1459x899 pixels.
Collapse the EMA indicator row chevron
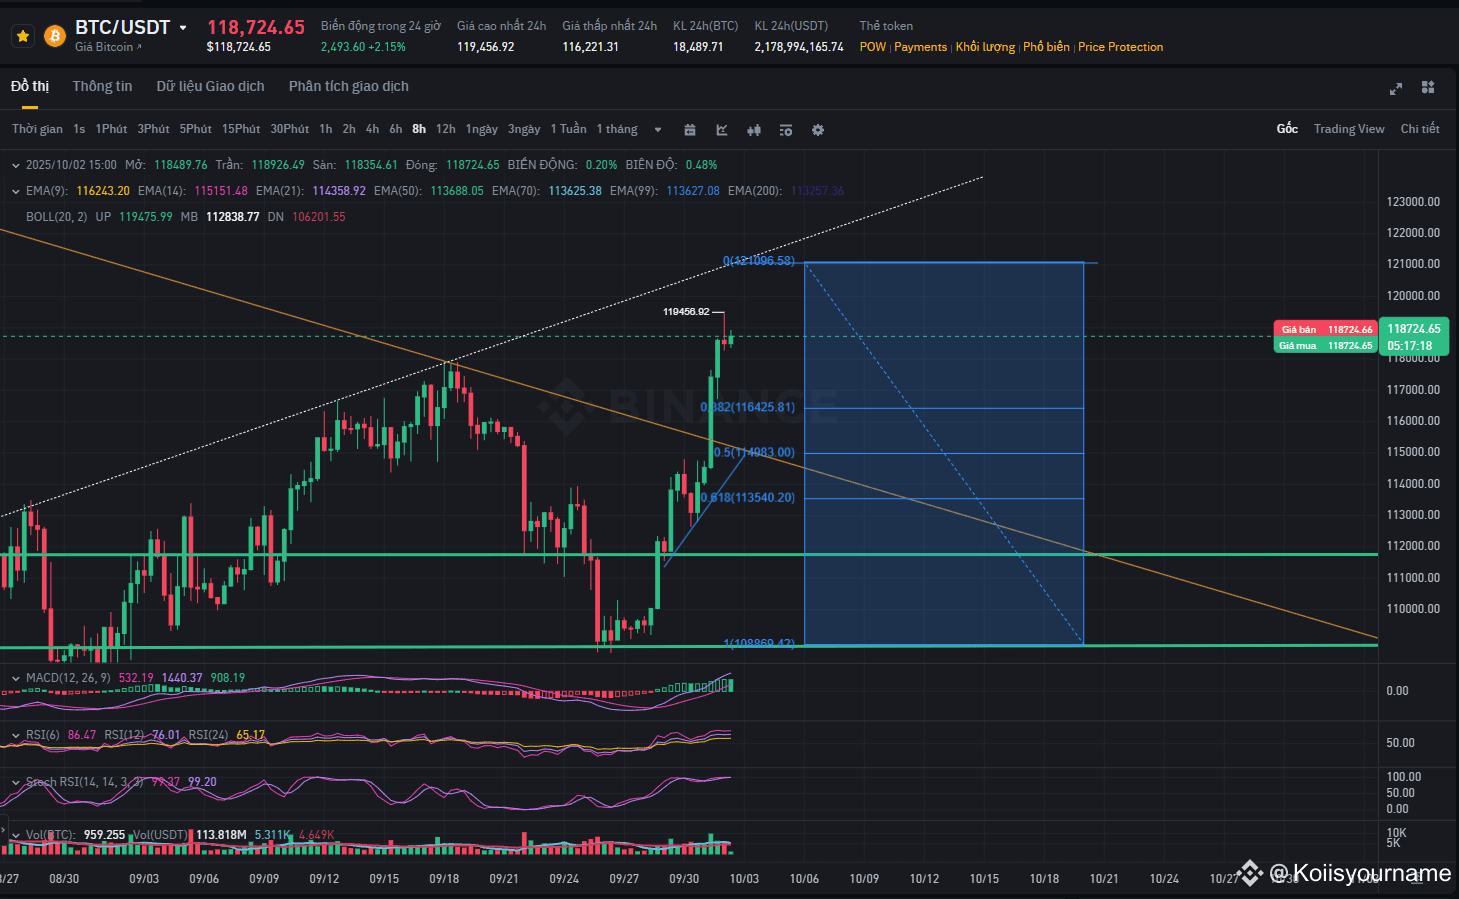pos(15,191)
